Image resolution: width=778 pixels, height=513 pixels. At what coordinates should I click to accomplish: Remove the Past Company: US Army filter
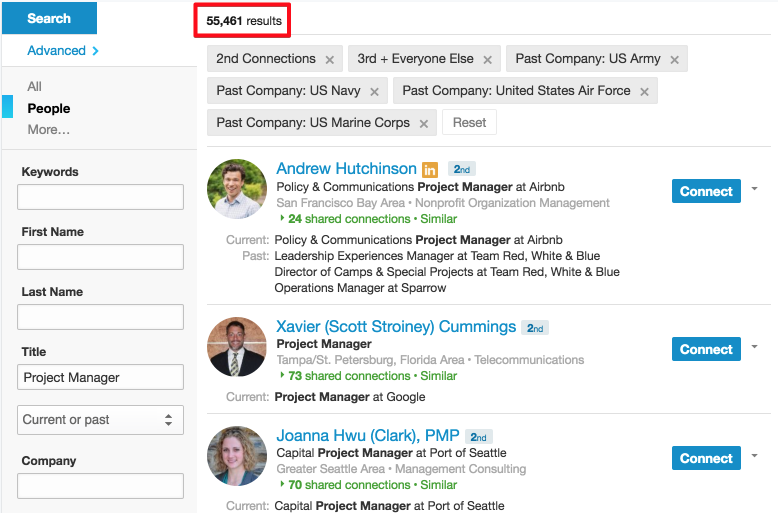click(675, 60)
